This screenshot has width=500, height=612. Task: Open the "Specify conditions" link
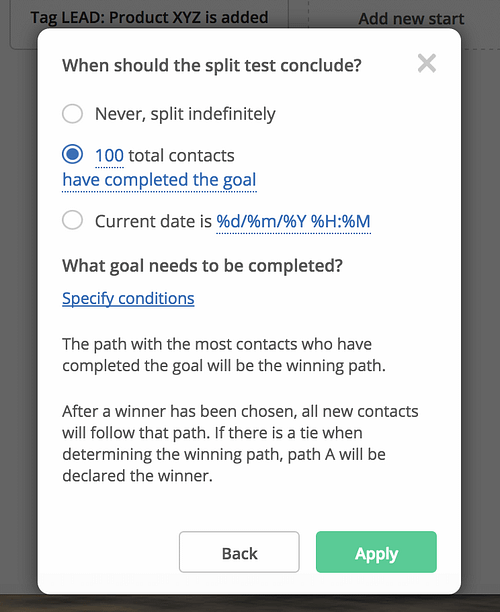(x=128, y=299)
